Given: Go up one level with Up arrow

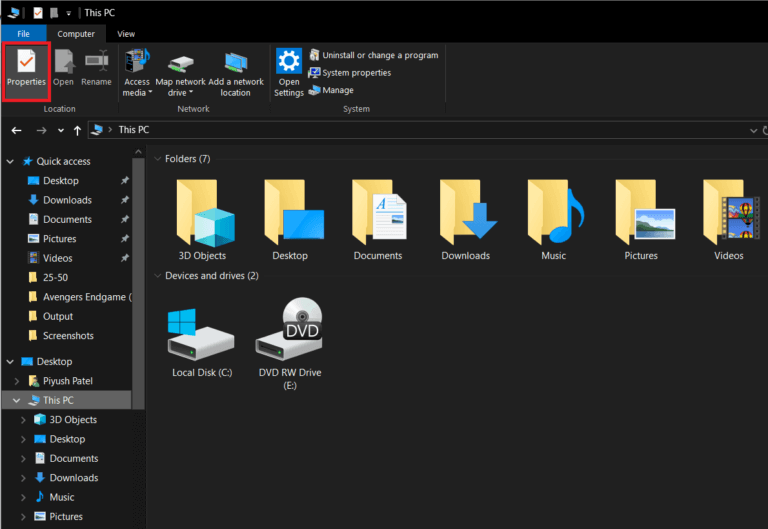Looking at the screenshot, I should (x=77, y=130).
